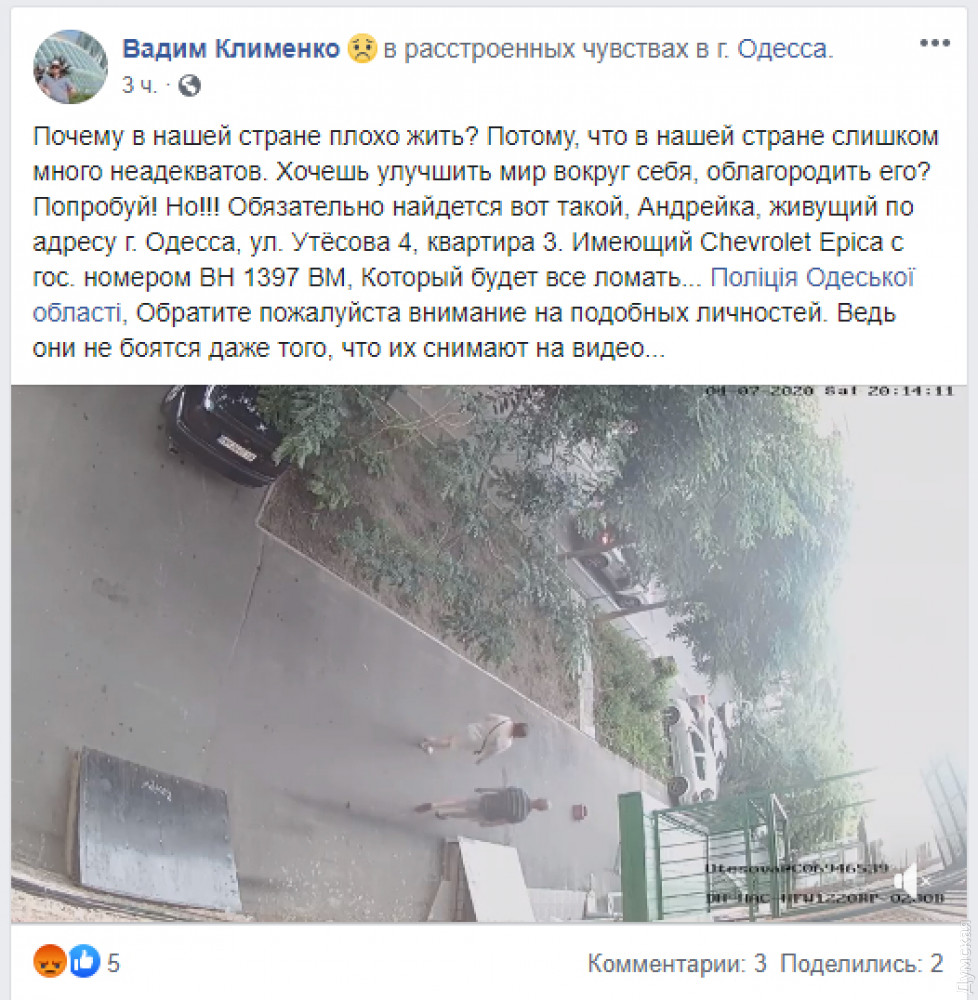Open Комментарии: 3 comments list
The width and height of the screenshot is (978, 1000).
coord(676,963)
